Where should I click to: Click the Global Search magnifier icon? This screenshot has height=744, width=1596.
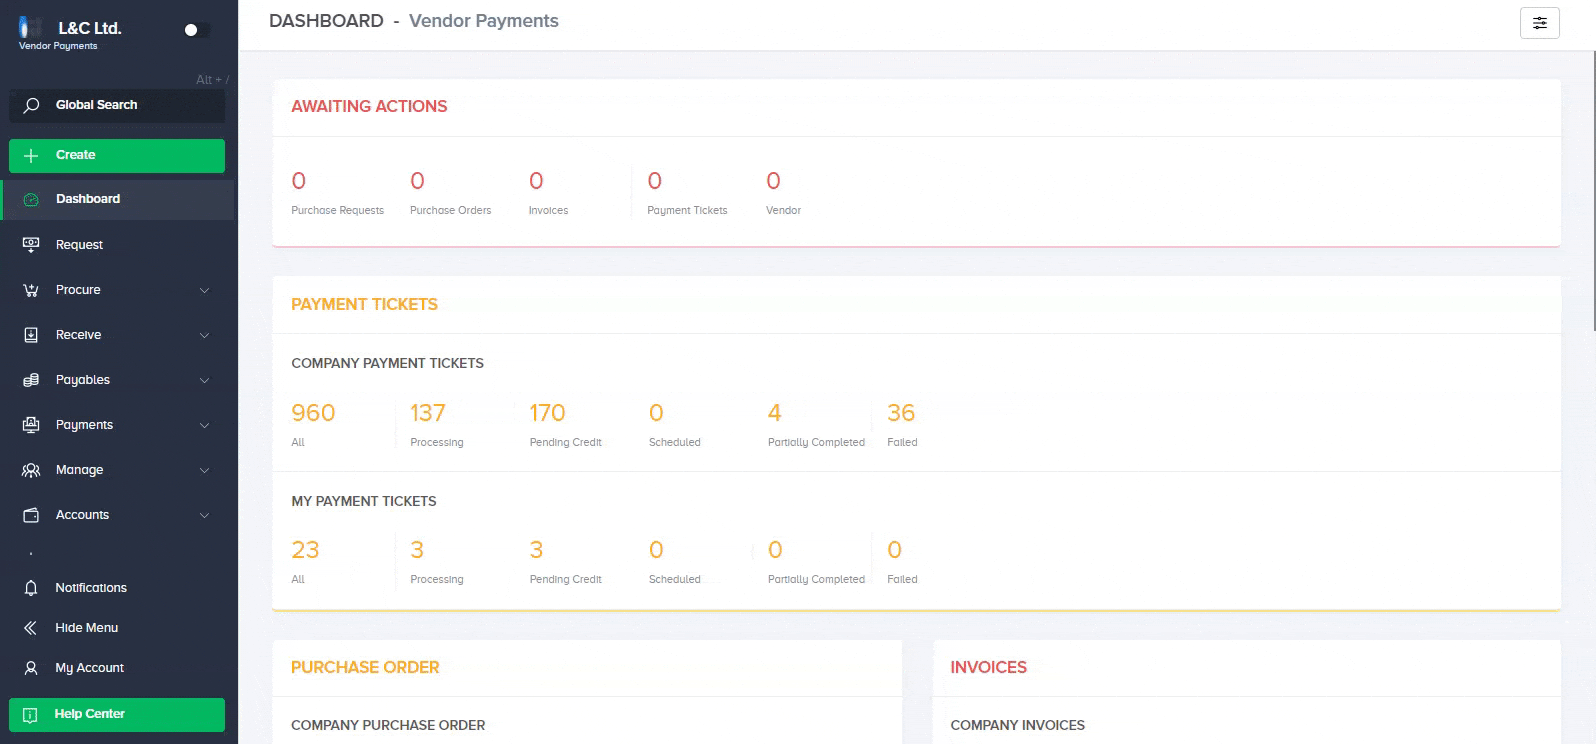click(x=32, y=105)
